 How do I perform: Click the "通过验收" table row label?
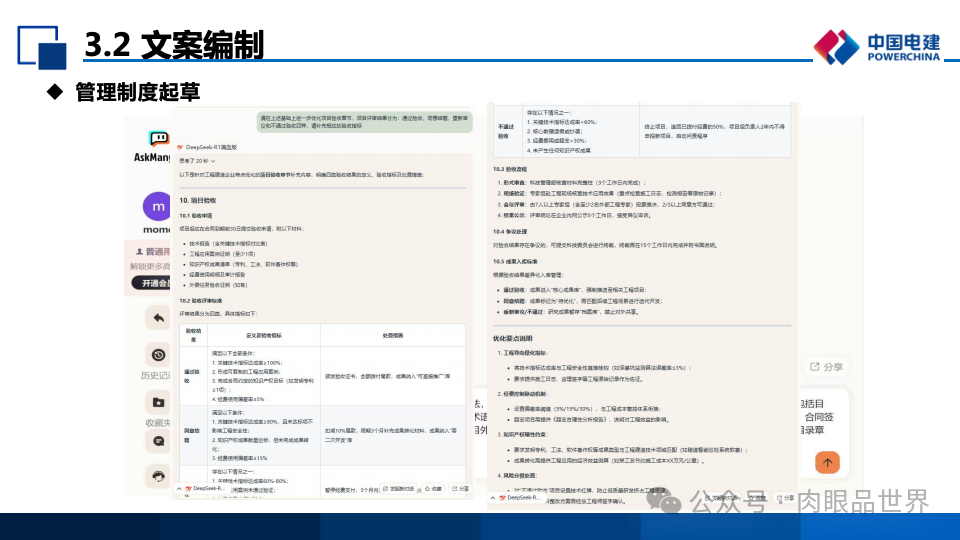pyautogui.click(x=192, y=376)
